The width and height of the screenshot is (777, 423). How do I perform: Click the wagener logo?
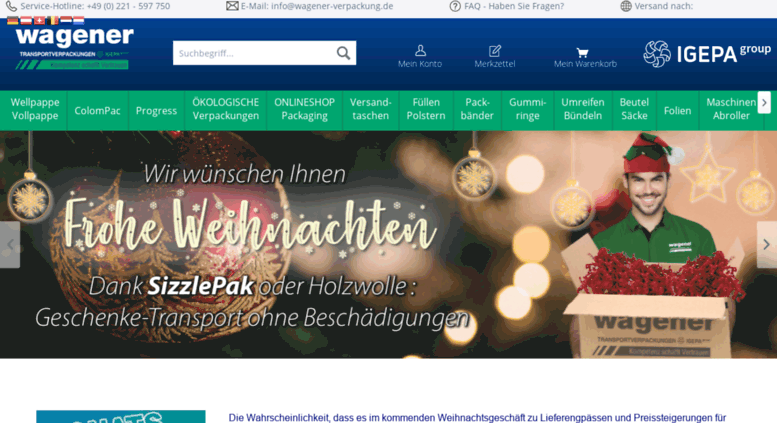click(74, 48)
